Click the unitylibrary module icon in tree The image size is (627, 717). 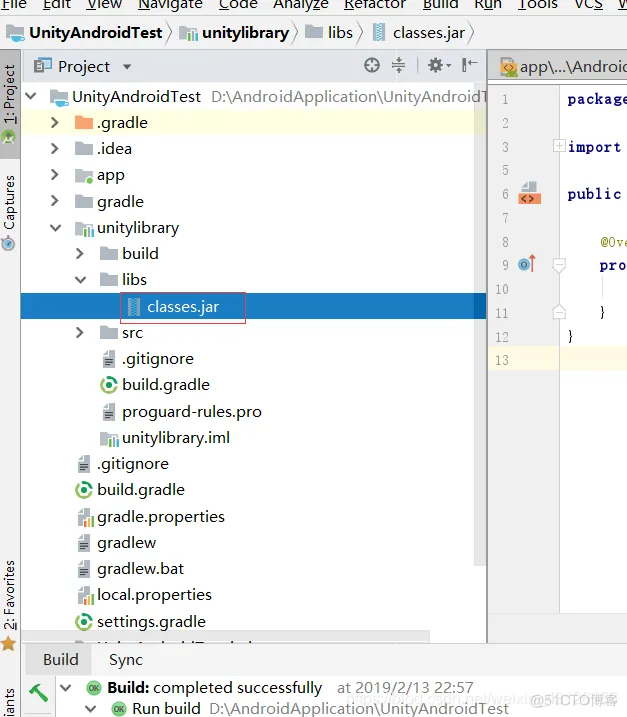click(85, 228)
